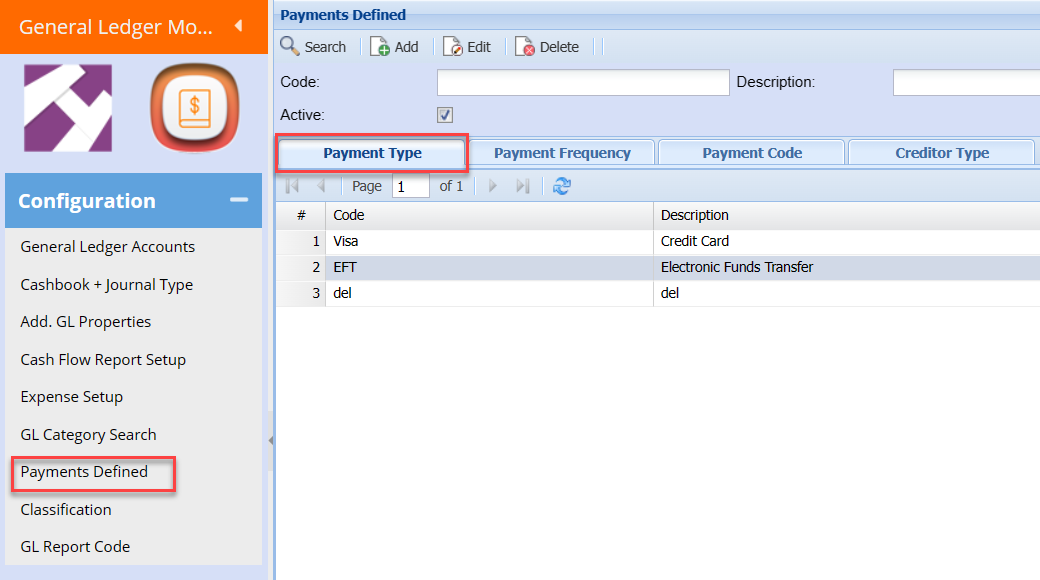Click the Description input field

(x=966, y=82)
